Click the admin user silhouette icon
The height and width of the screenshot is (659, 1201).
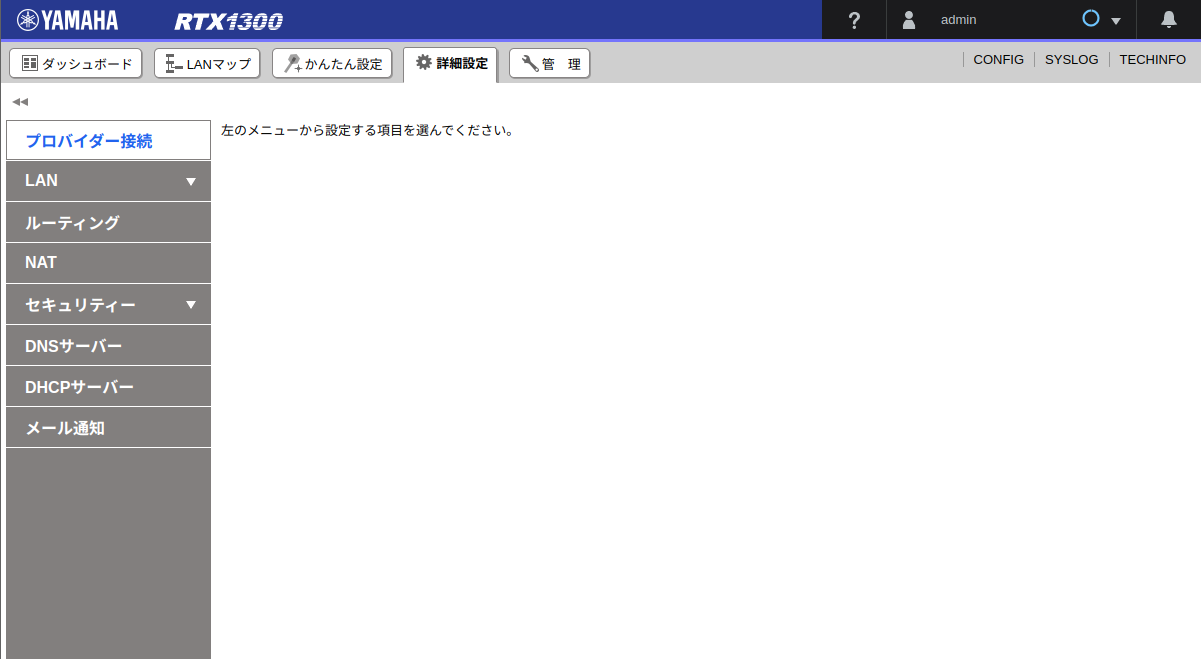(908, 18)
